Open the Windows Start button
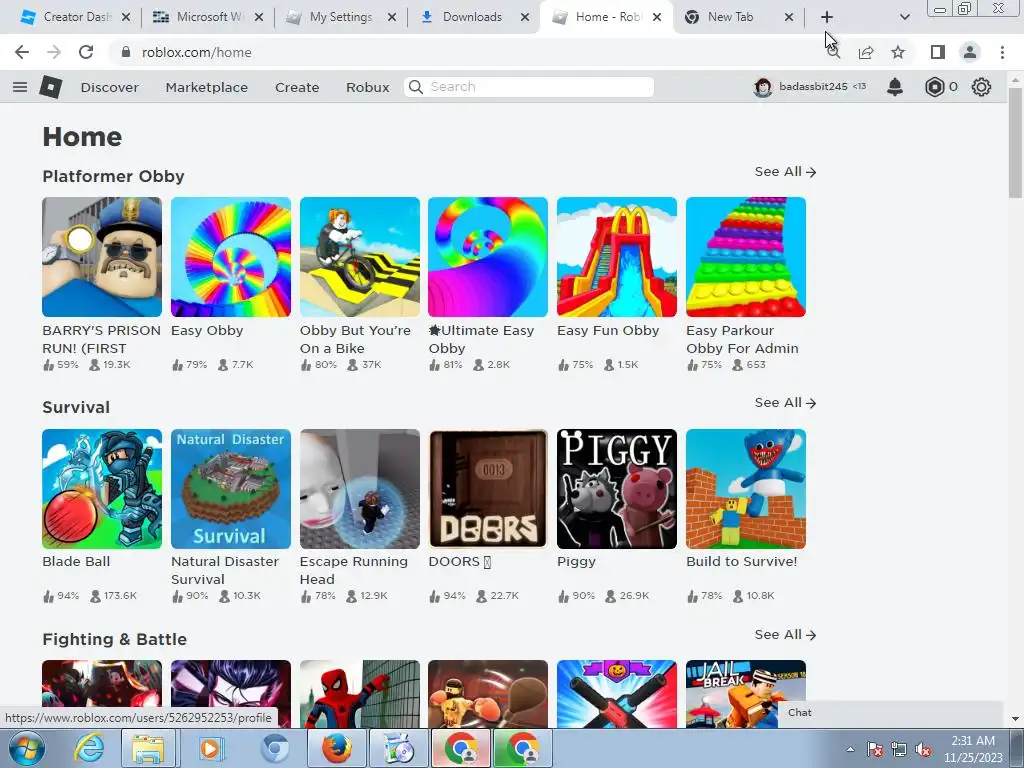The width and height of the screenshot is (1024, 768). pos(27,748)
